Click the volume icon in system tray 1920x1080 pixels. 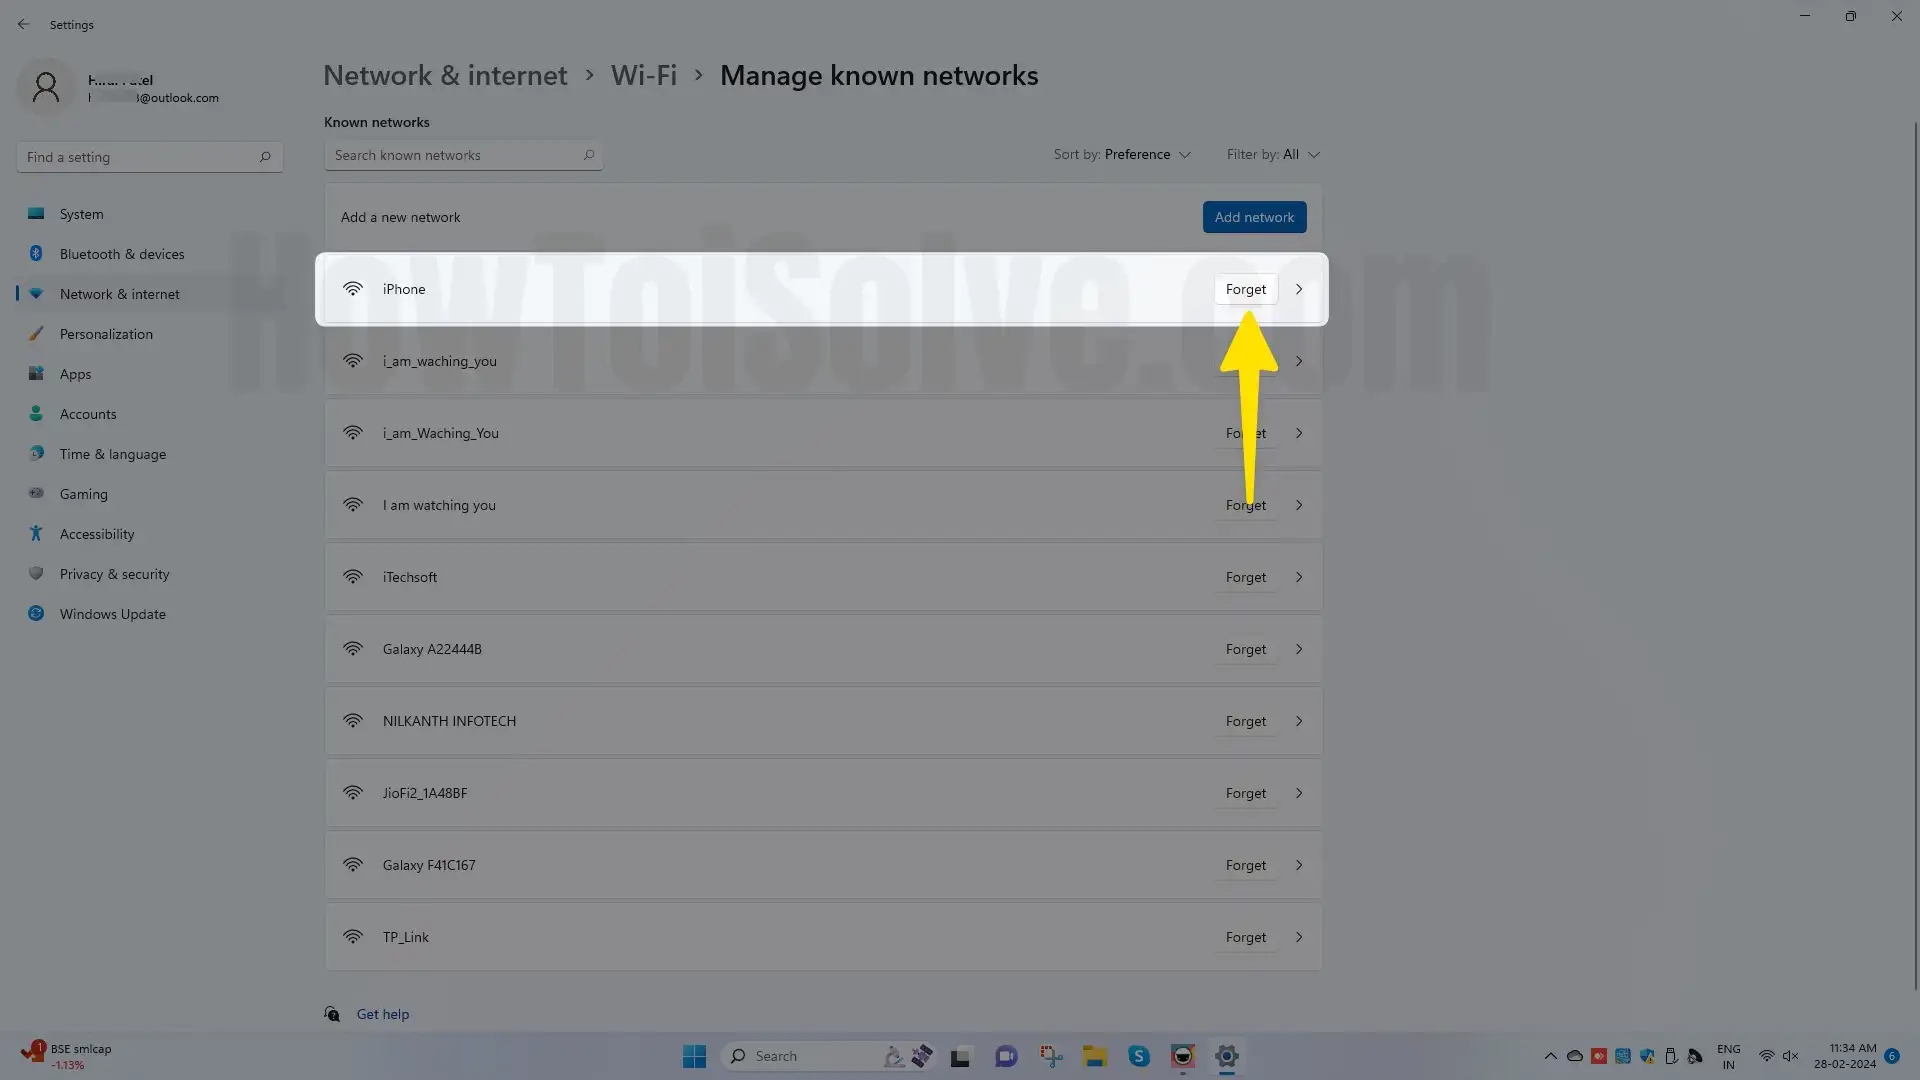[x=1791, y=1056]
